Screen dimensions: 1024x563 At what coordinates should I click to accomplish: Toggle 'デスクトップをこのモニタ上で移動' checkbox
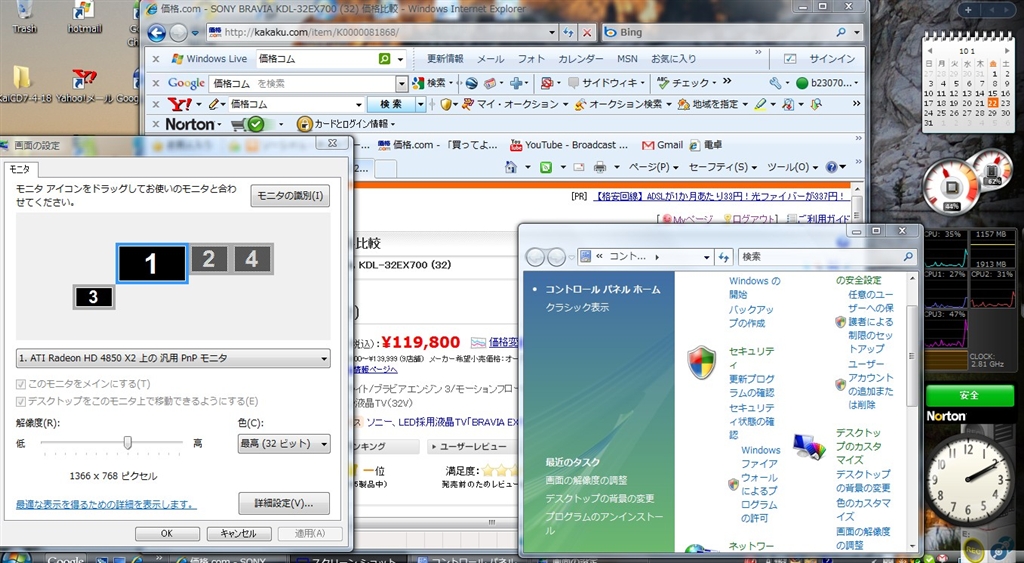(21, 402)
